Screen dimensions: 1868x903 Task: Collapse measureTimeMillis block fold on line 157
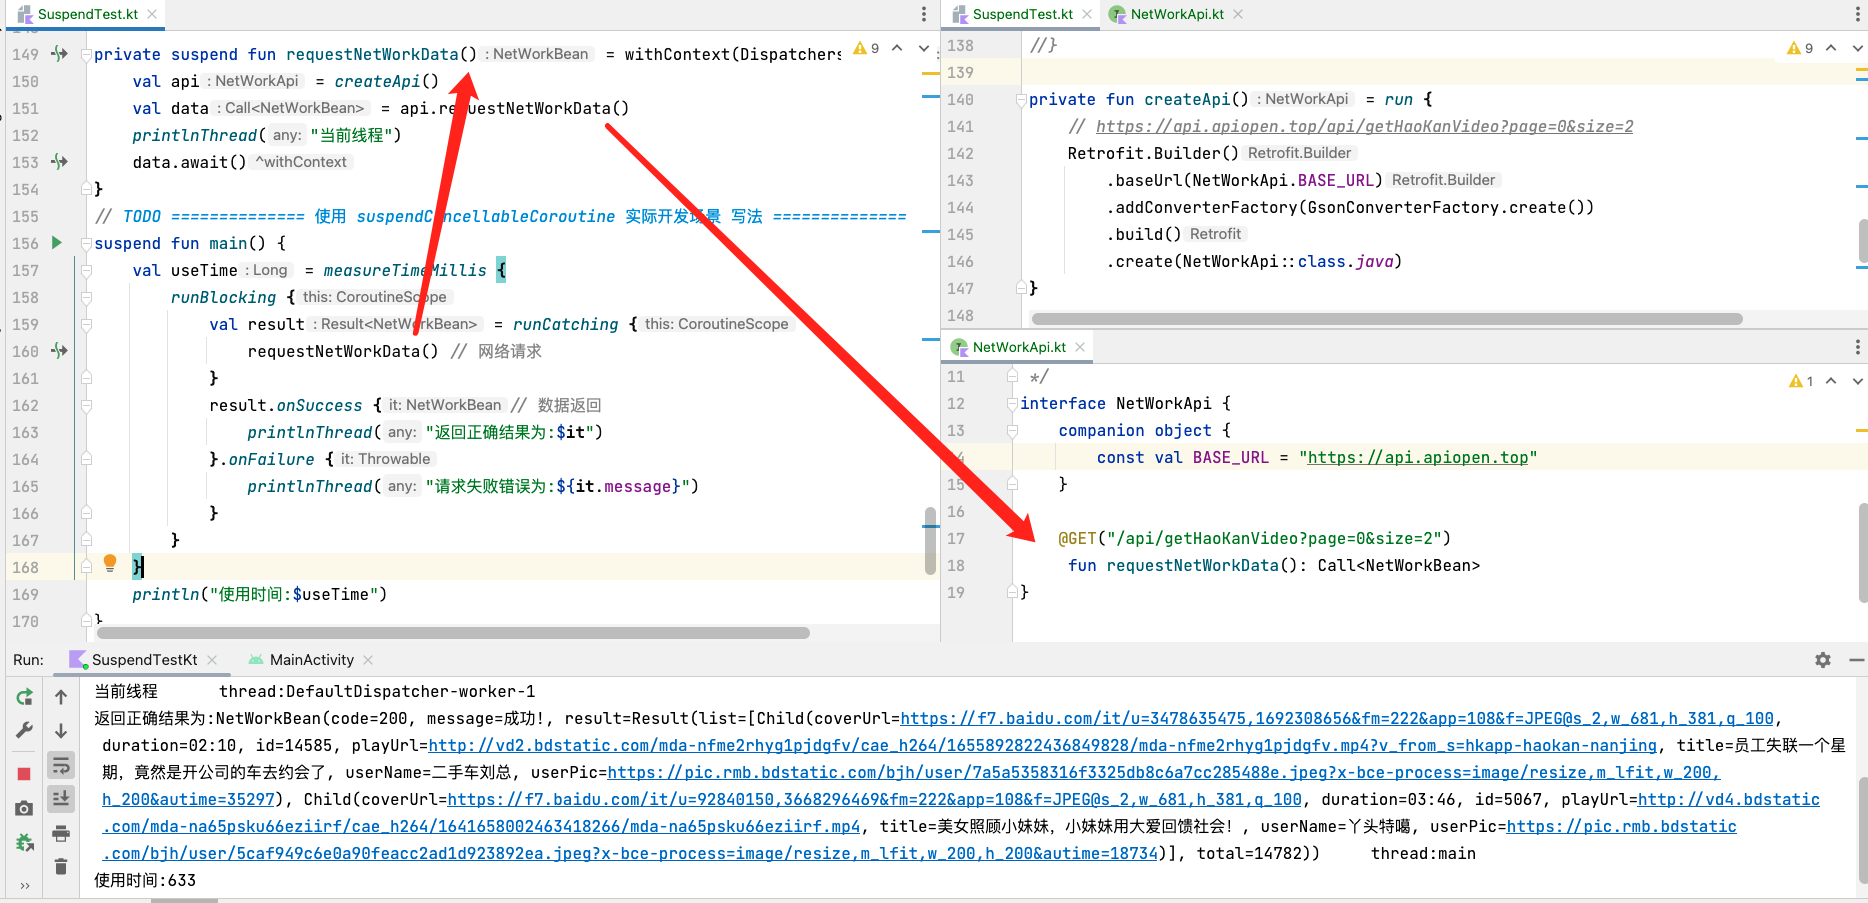86,270
